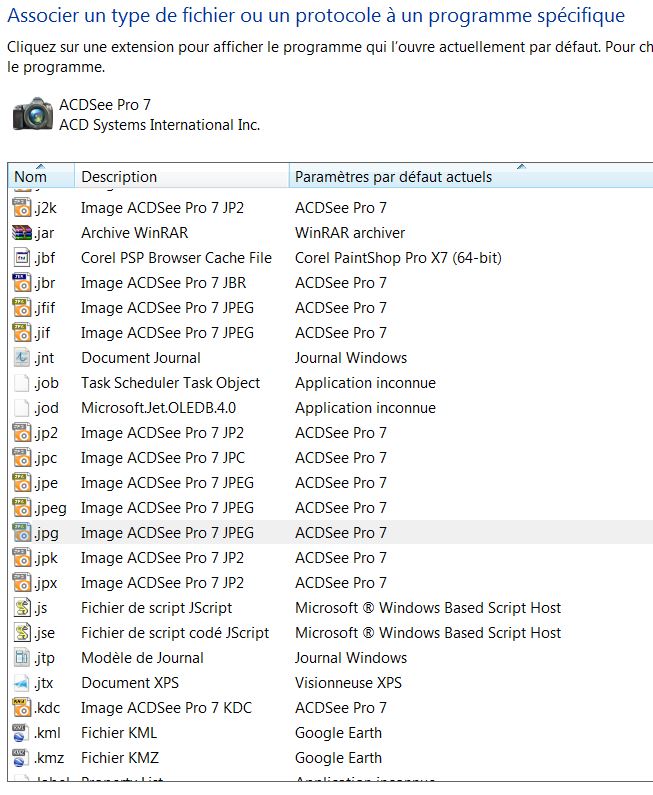Viewport: 653px width, 795px height.
Task: Select 'Archive WinRAR' description
Action: coord(134,233)
